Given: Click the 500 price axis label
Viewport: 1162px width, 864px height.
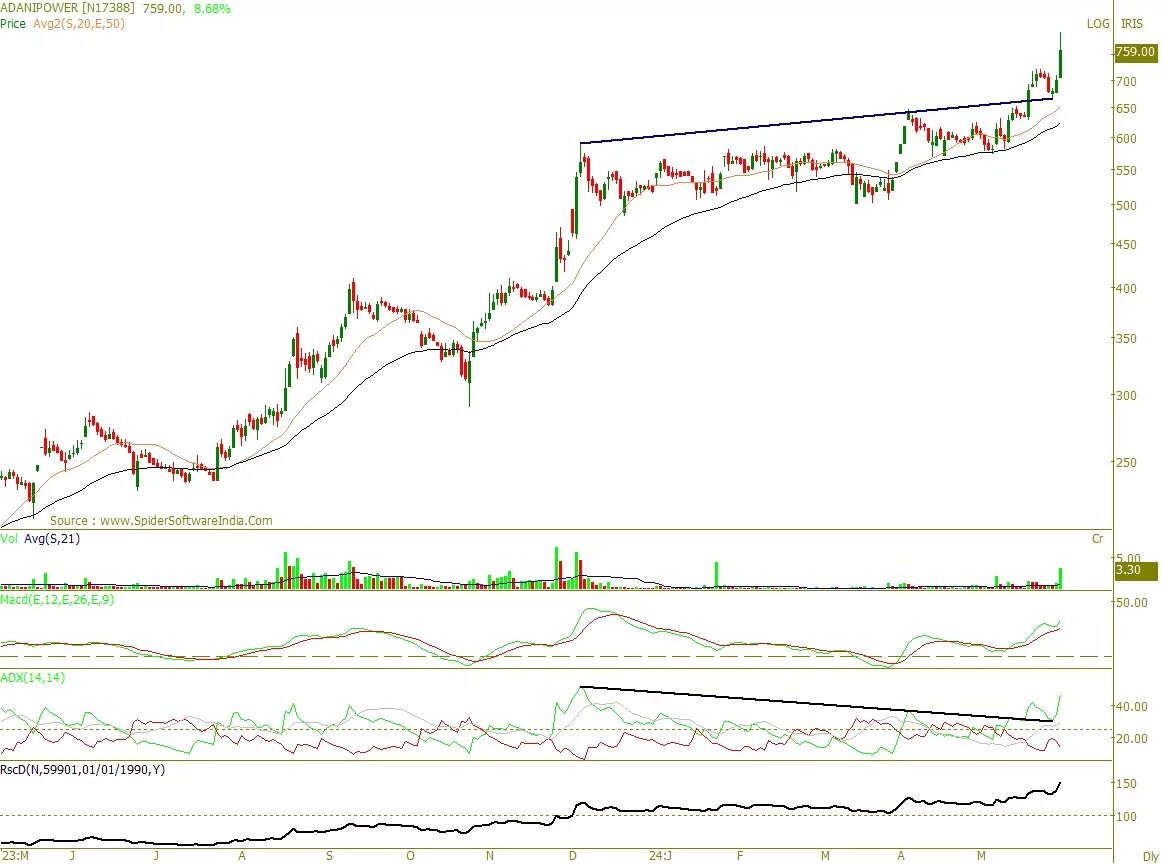Looking at the screenshot, I should click(x=1126, y=205).
